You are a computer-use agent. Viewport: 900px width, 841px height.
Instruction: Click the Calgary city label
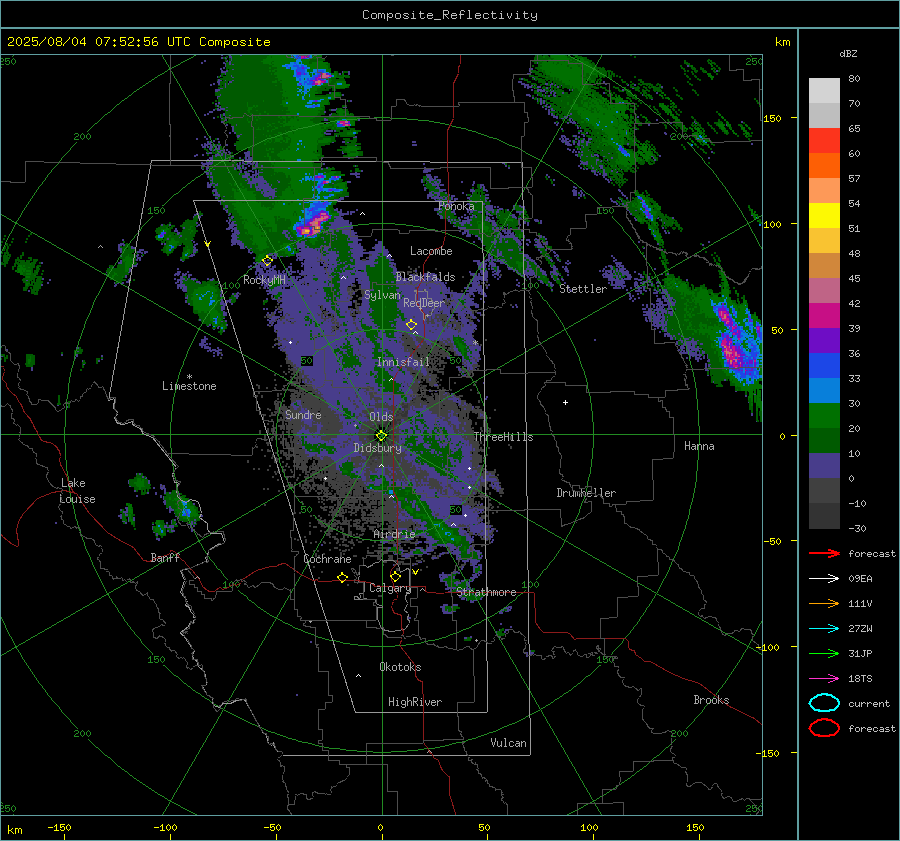390,588
